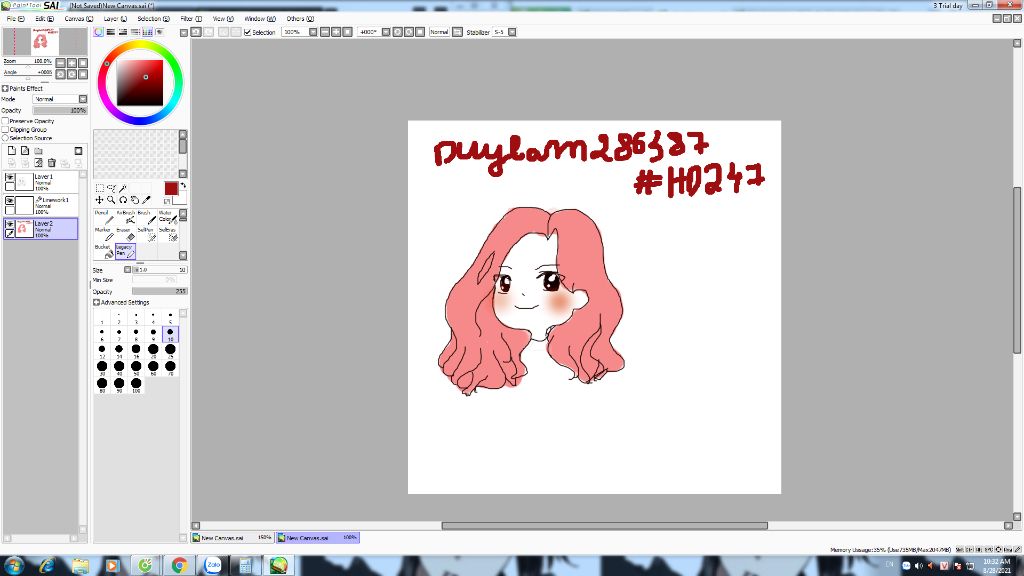Open the layer blending Mode dropdown

click(x=83, y=99)
